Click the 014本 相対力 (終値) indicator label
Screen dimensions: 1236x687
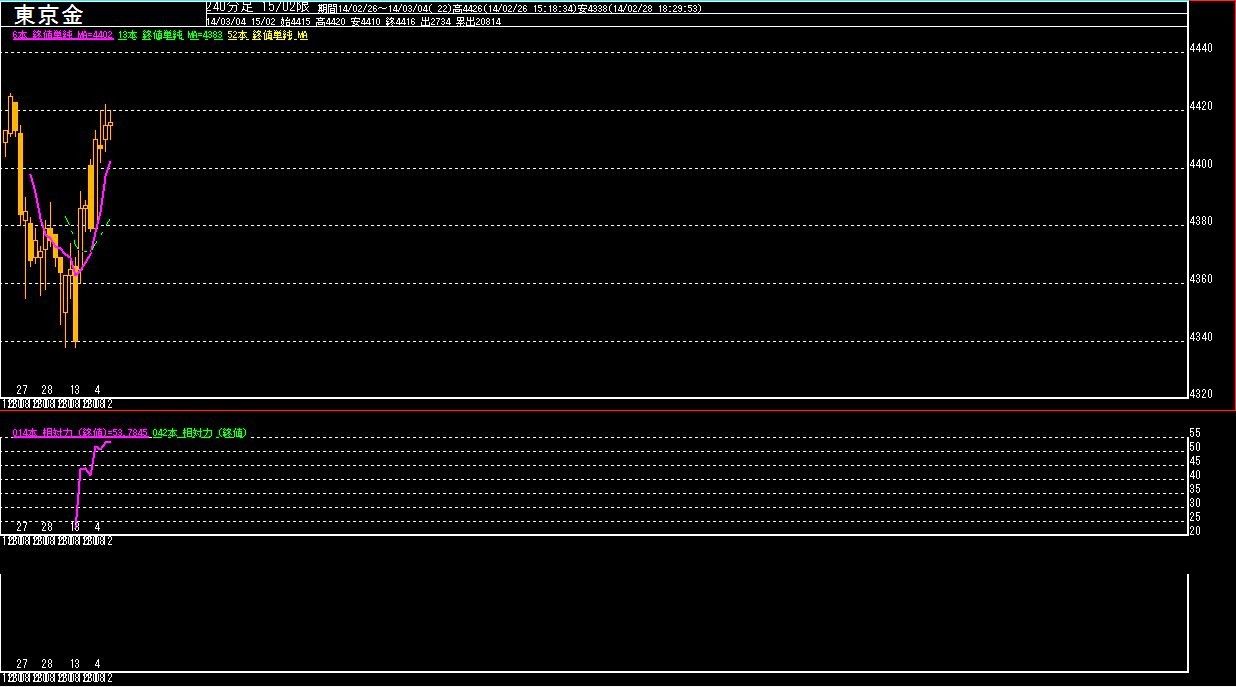pos(80,433)
